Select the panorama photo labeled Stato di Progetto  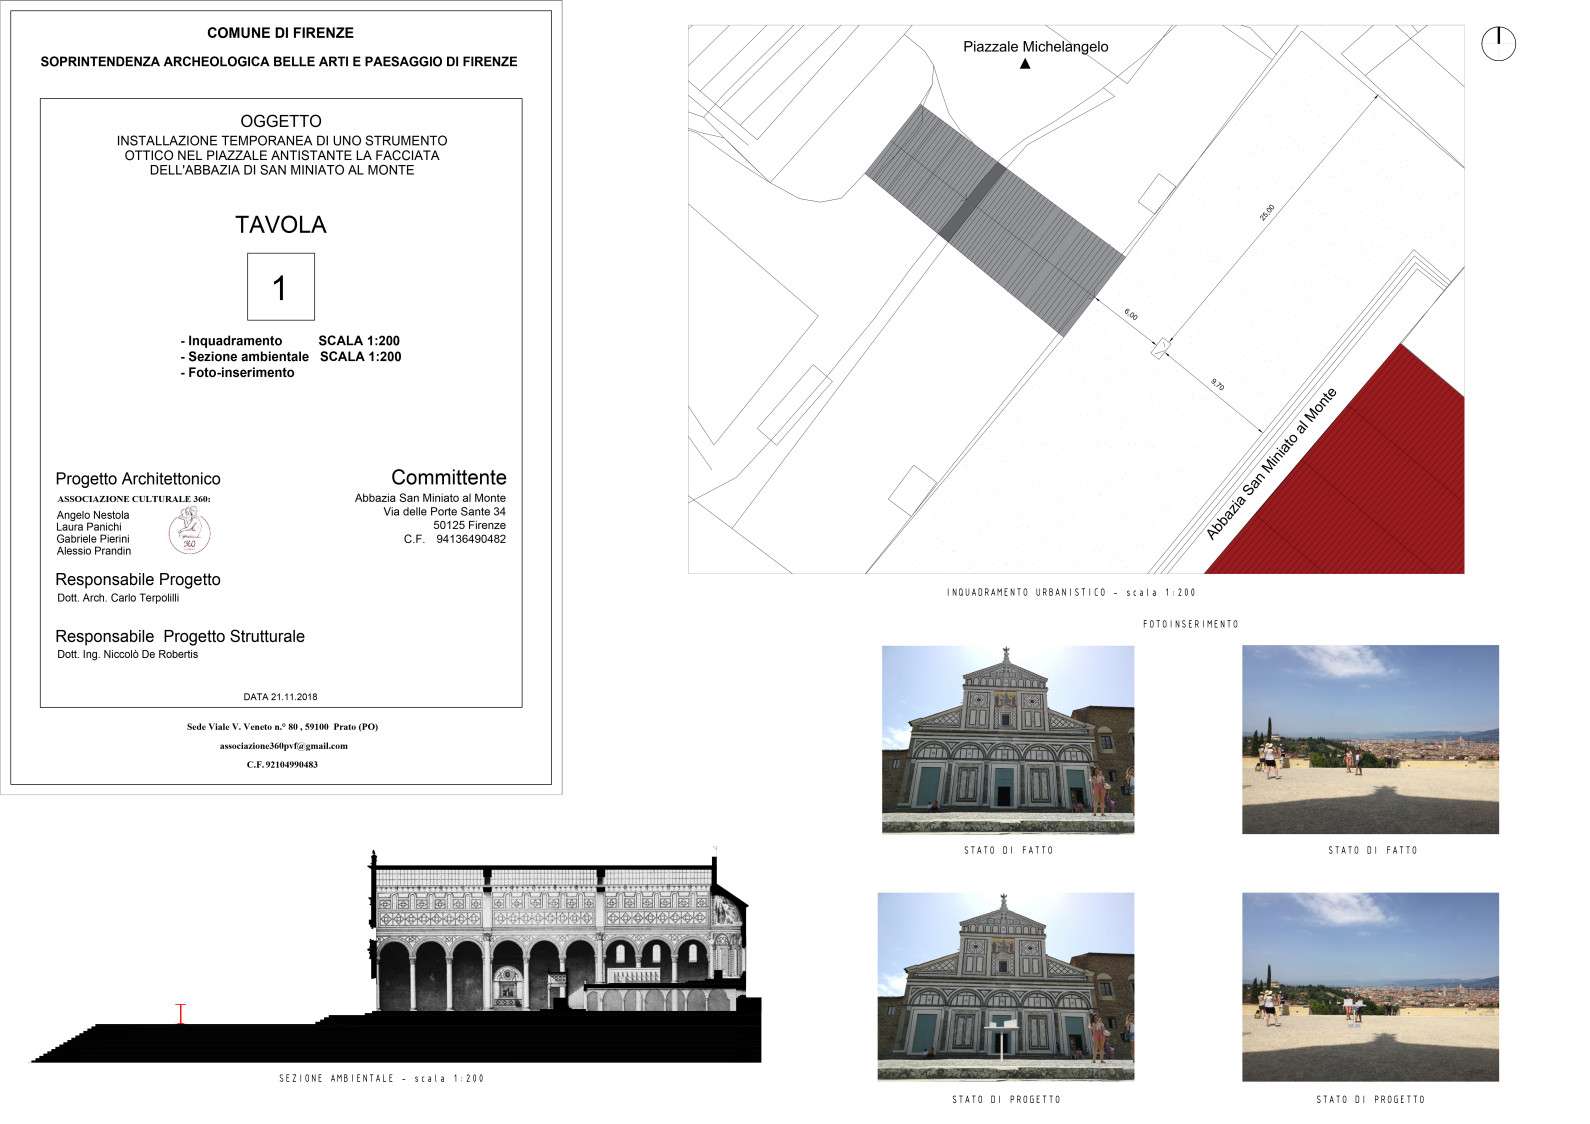tap(1370, 986)
